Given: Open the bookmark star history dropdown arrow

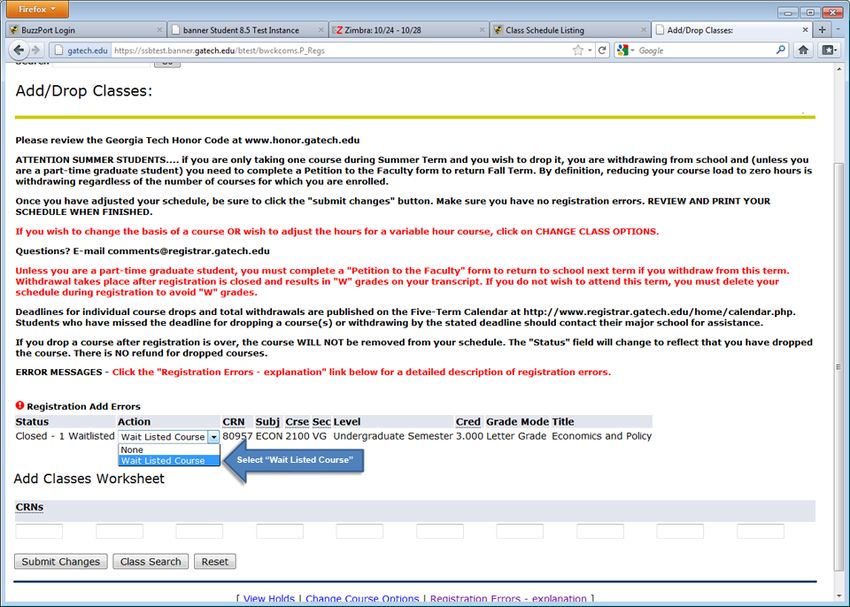Looking at the screenshot, I should [590, 50].
